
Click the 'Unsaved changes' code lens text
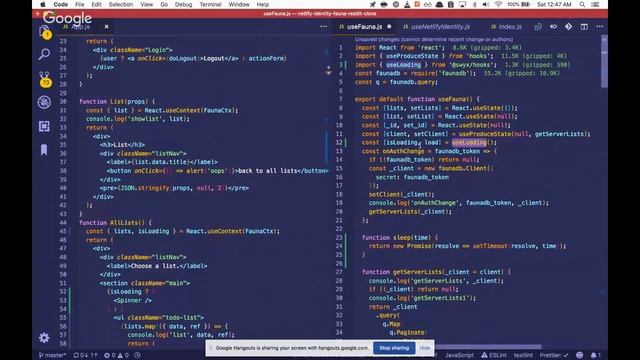pos(433,40)
